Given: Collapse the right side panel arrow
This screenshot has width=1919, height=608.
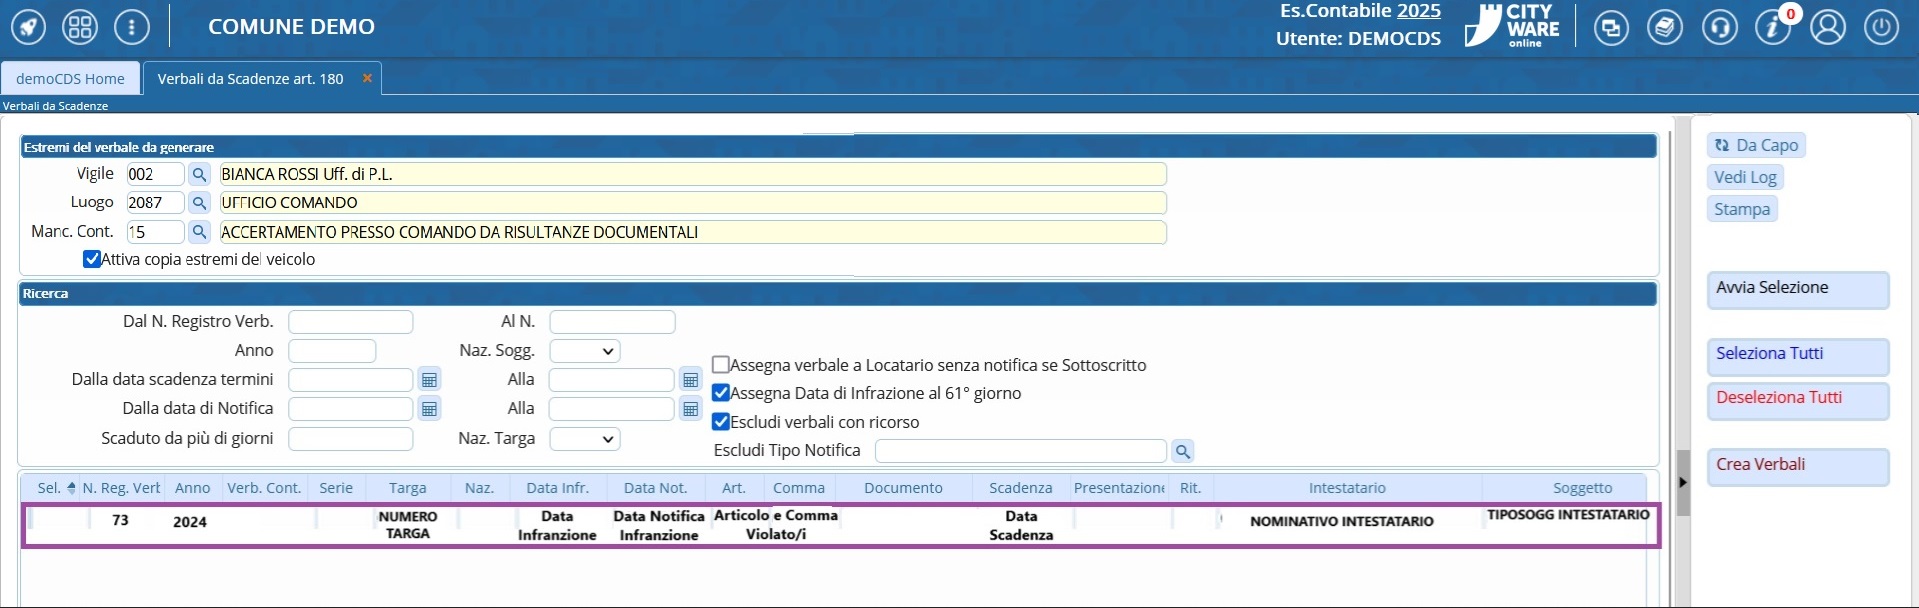Looking at the screenshot, I should tap(1682, 482).
